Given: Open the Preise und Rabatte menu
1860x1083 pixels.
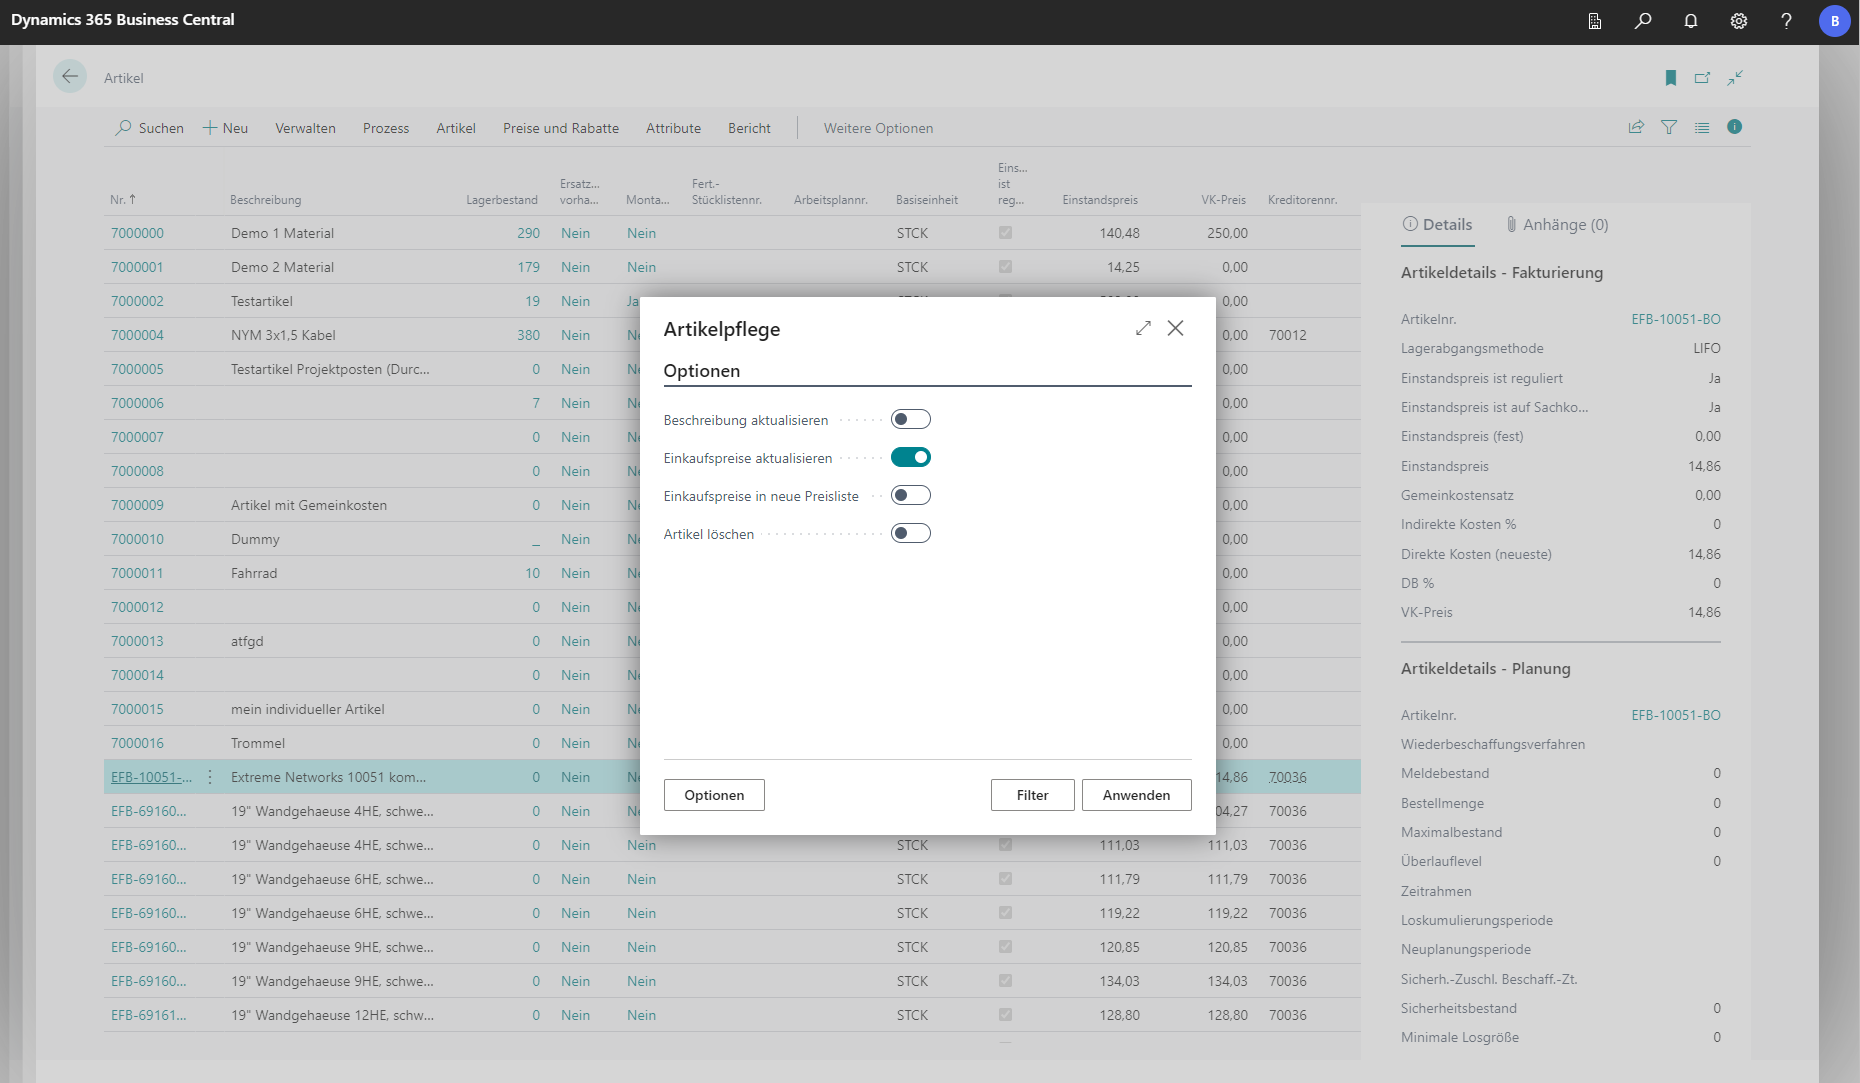Looking at the screenshot, I should click(560, 128).
